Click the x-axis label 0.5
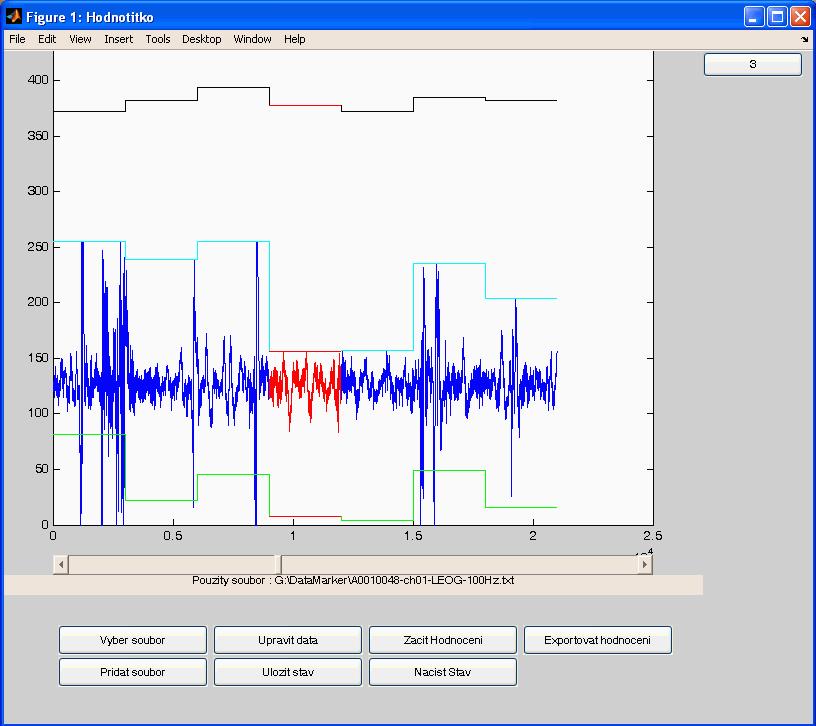Screen dimensions: 816x726 click(x=173, y=536)
